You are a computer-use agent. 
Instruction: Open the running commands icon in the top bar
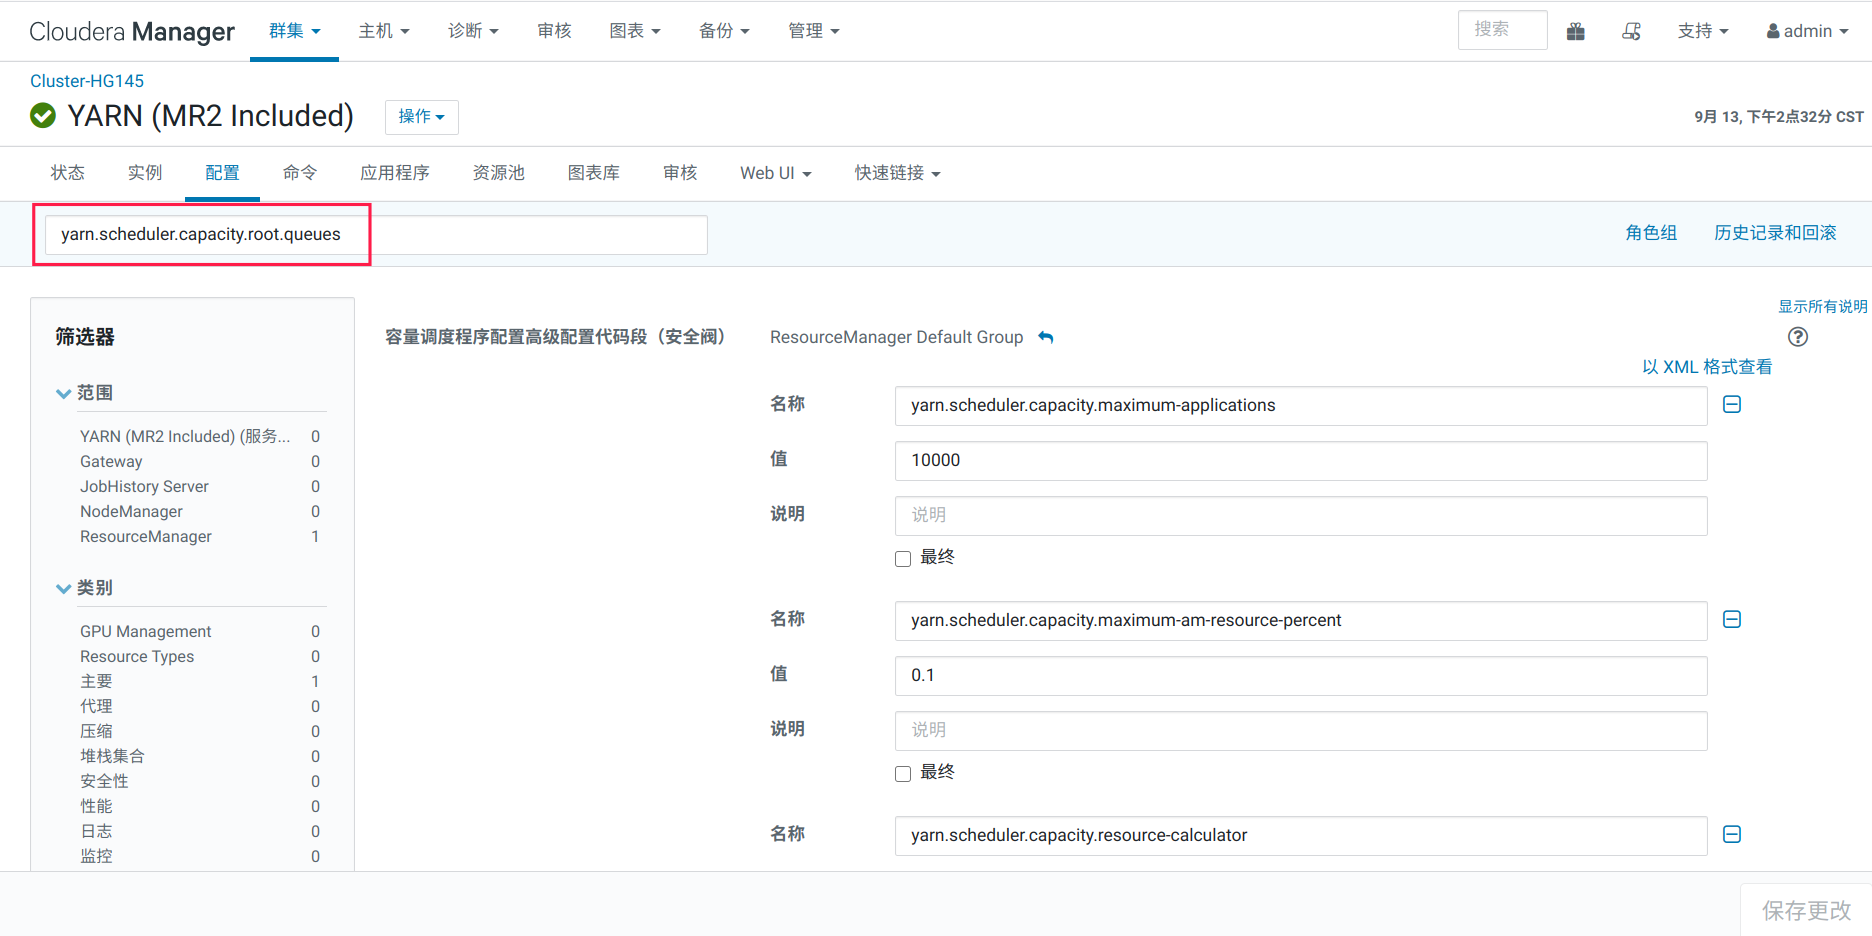tap(1631, 31)
